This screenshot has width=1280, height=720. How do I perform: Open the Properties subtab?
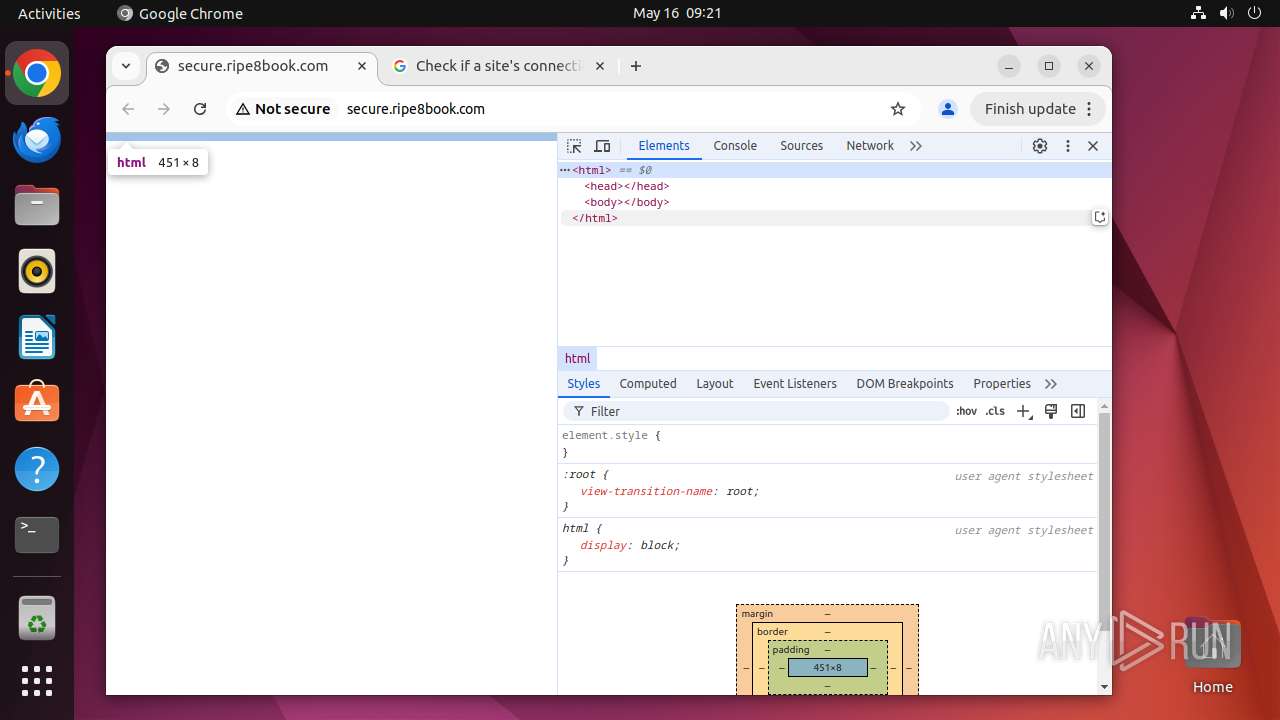click(1002, 384)
